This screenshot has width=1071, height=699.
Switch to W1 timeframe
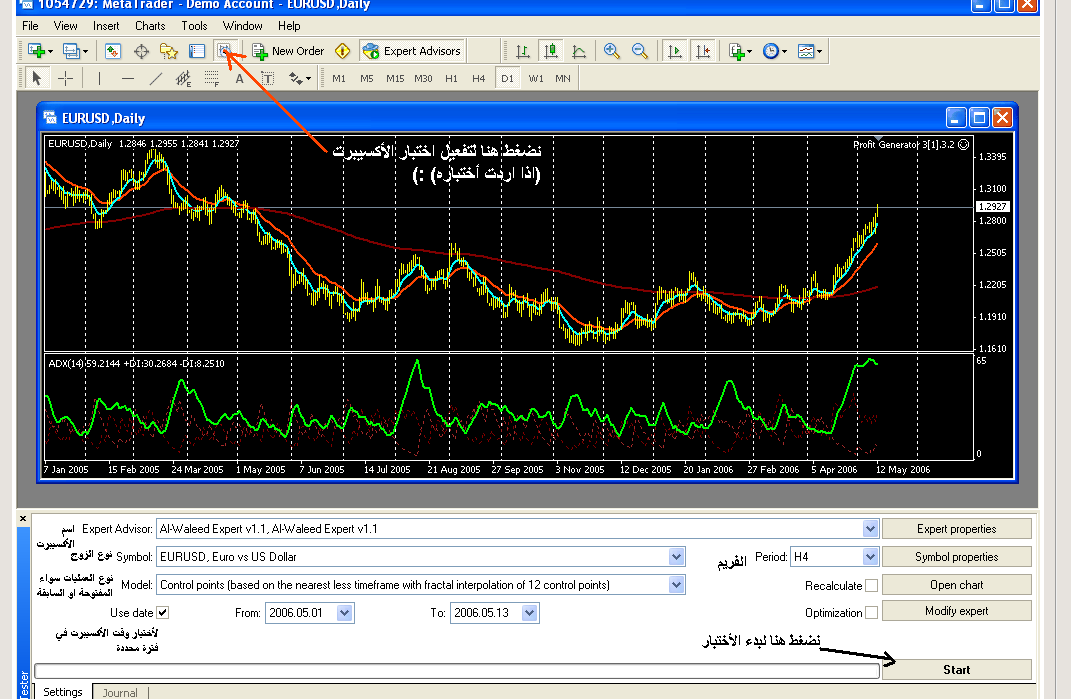536,79
